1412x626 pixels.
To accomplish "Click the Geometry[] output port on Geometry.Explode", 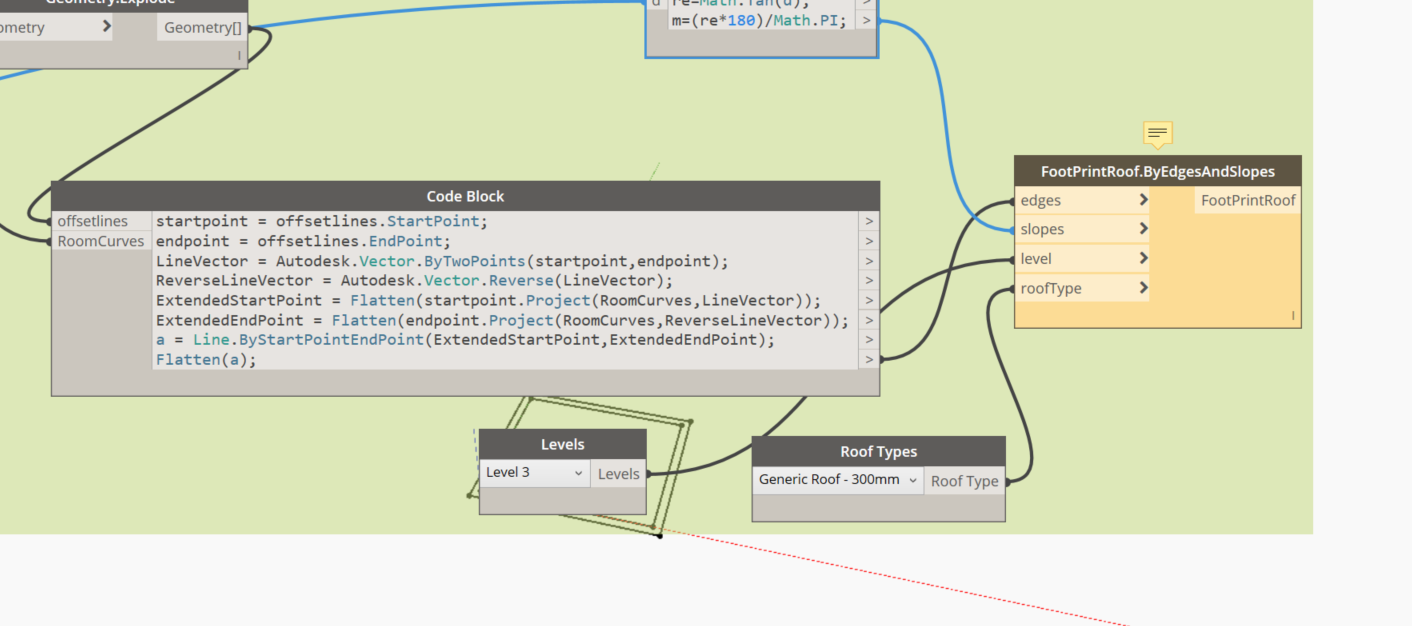I will [201, 27].
